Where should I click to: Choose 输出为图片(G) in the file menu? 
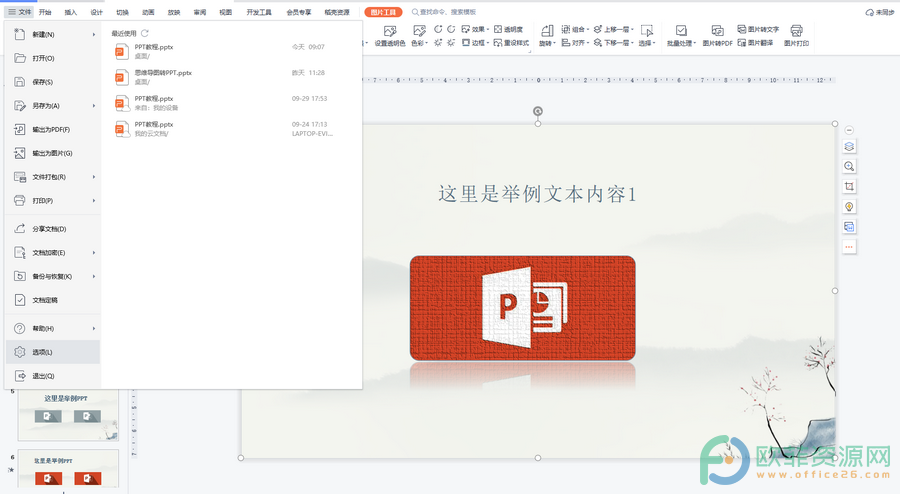(x=53, y=153)
